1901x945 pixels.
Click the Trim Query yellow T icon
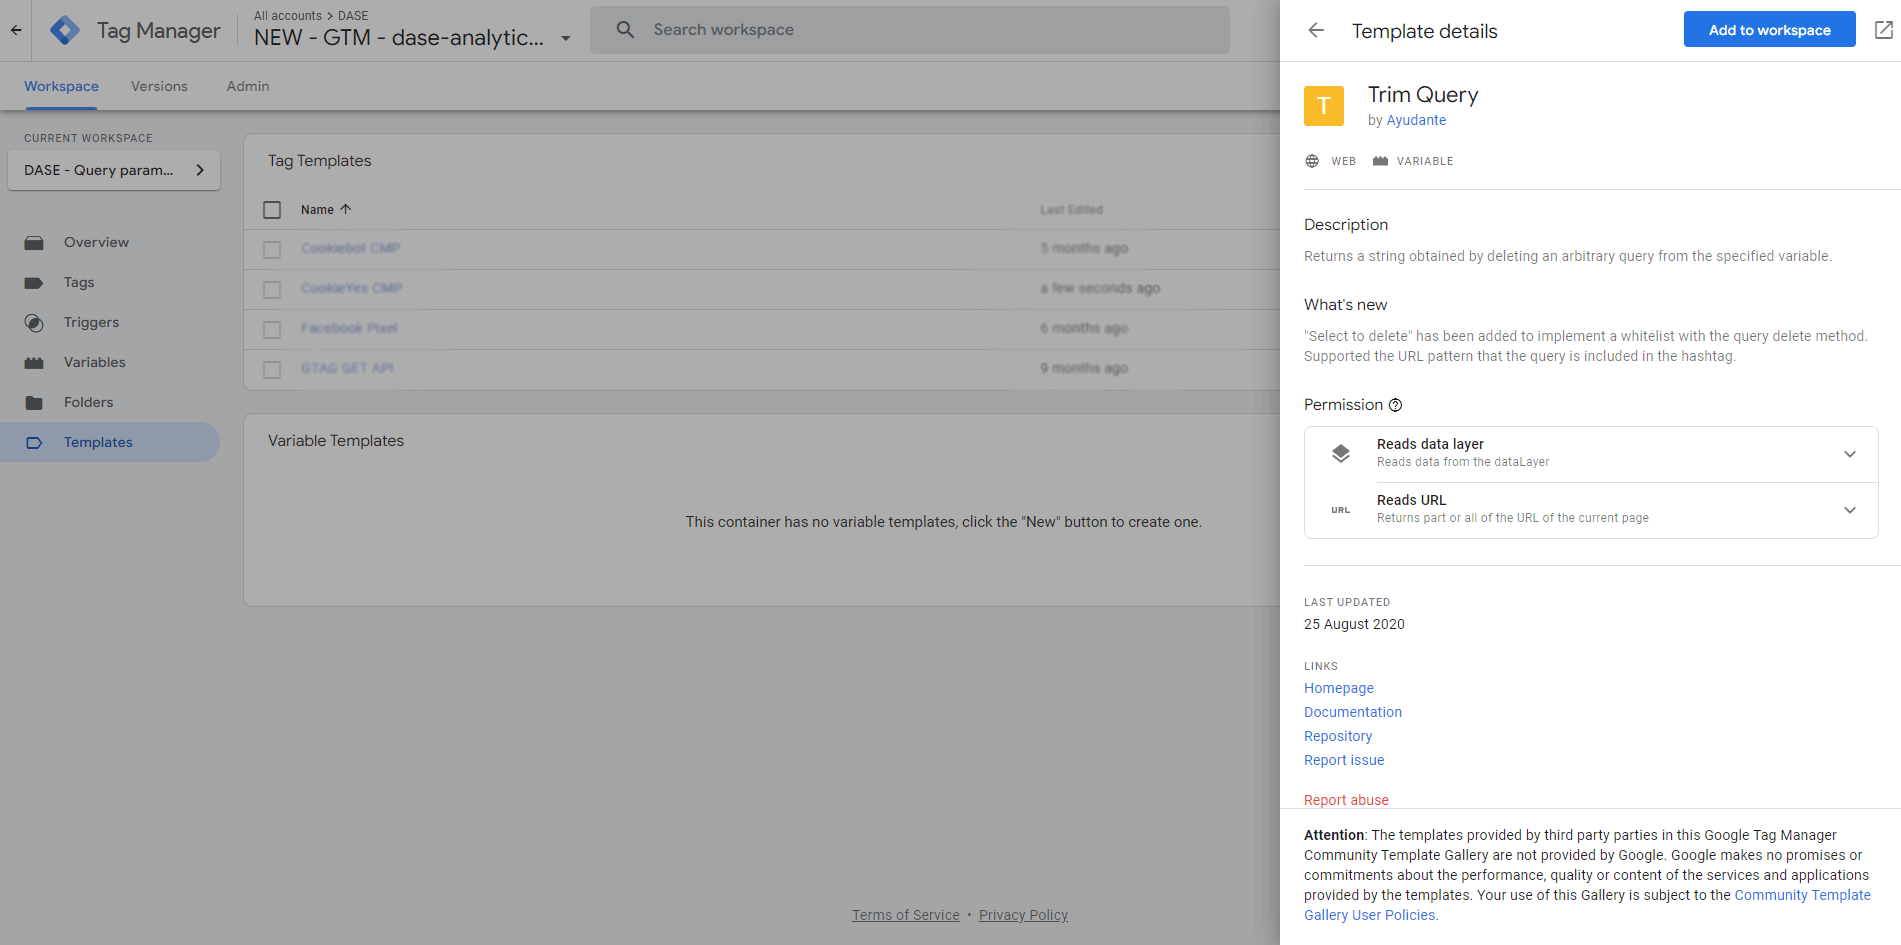click(x=1324, y=105)
